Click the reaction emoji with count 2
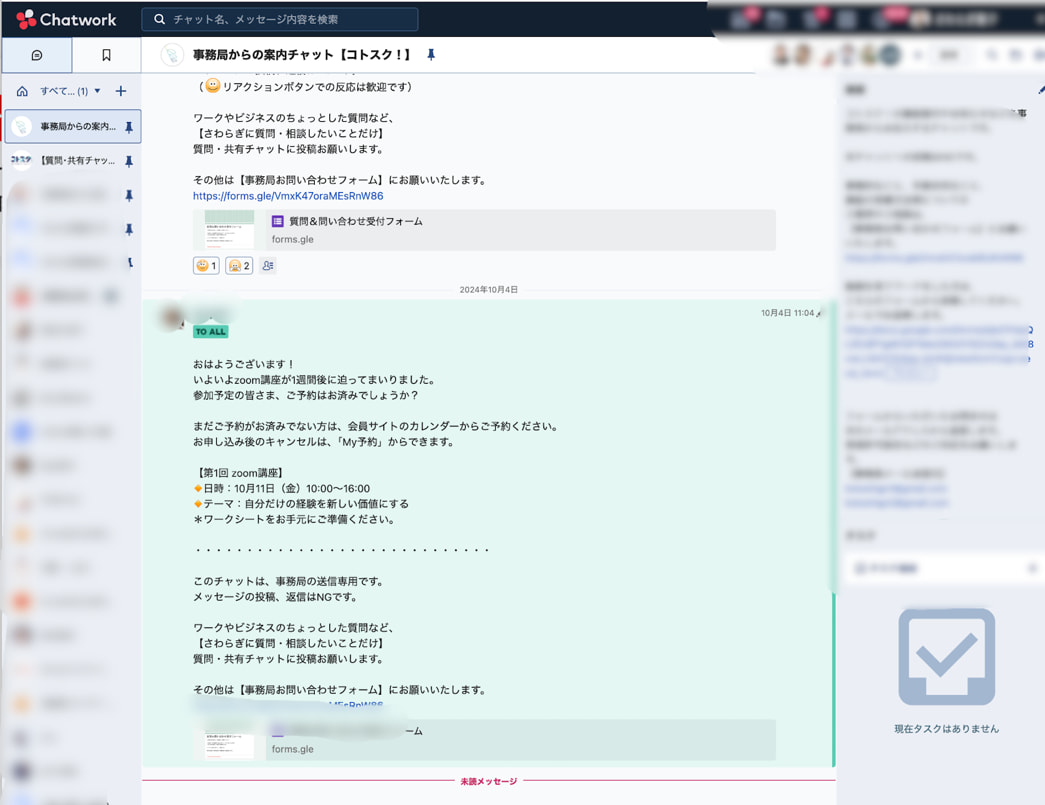Image resolution: width=1045 pixels, height=805 pixels. [238, 266]
